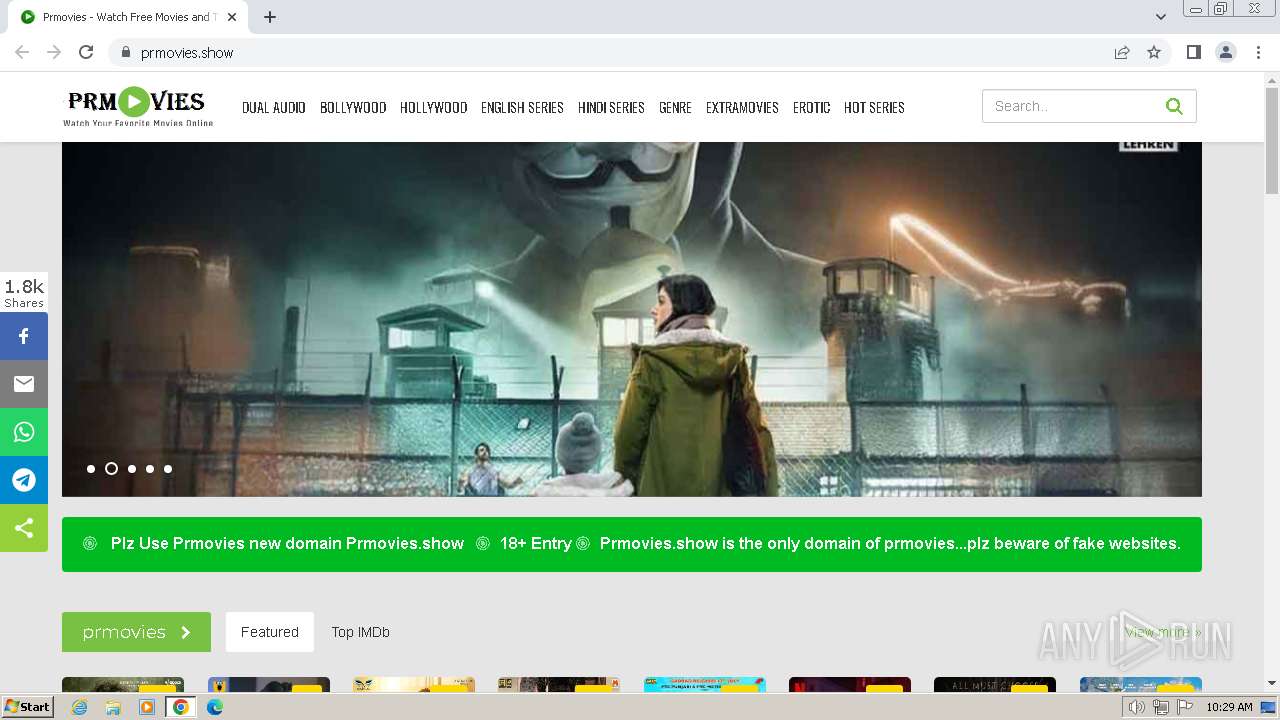Go back to previous page
This screenshot has height=720, width=1280.
point(22,52)
